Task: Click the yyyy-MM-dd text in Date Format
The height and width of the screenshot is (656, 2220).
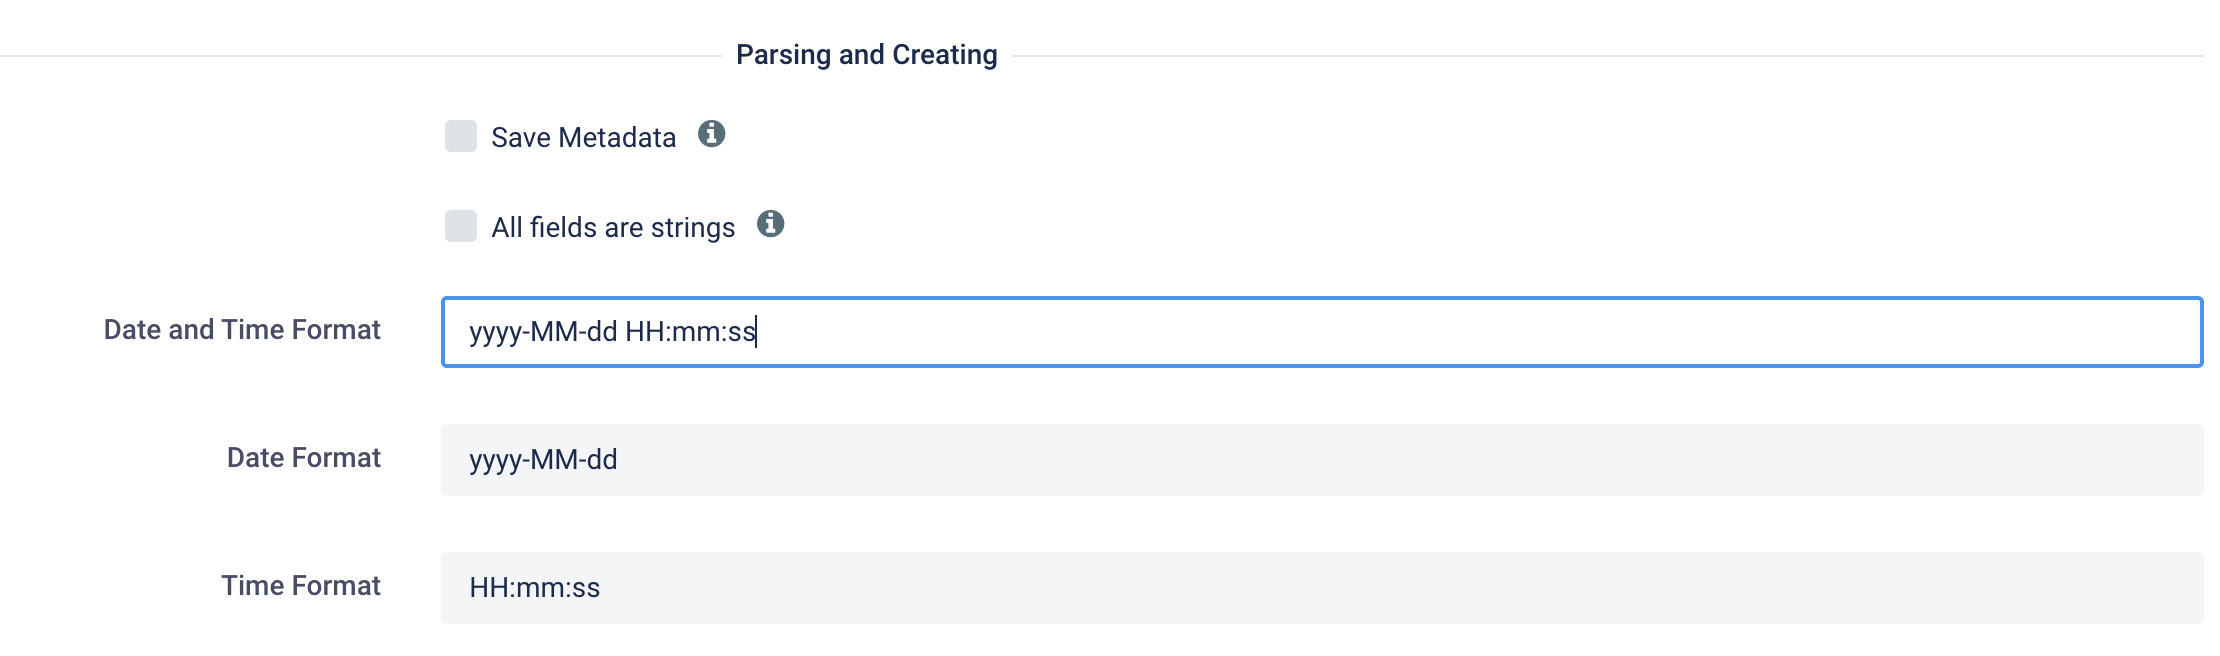Action: point(543,460)
